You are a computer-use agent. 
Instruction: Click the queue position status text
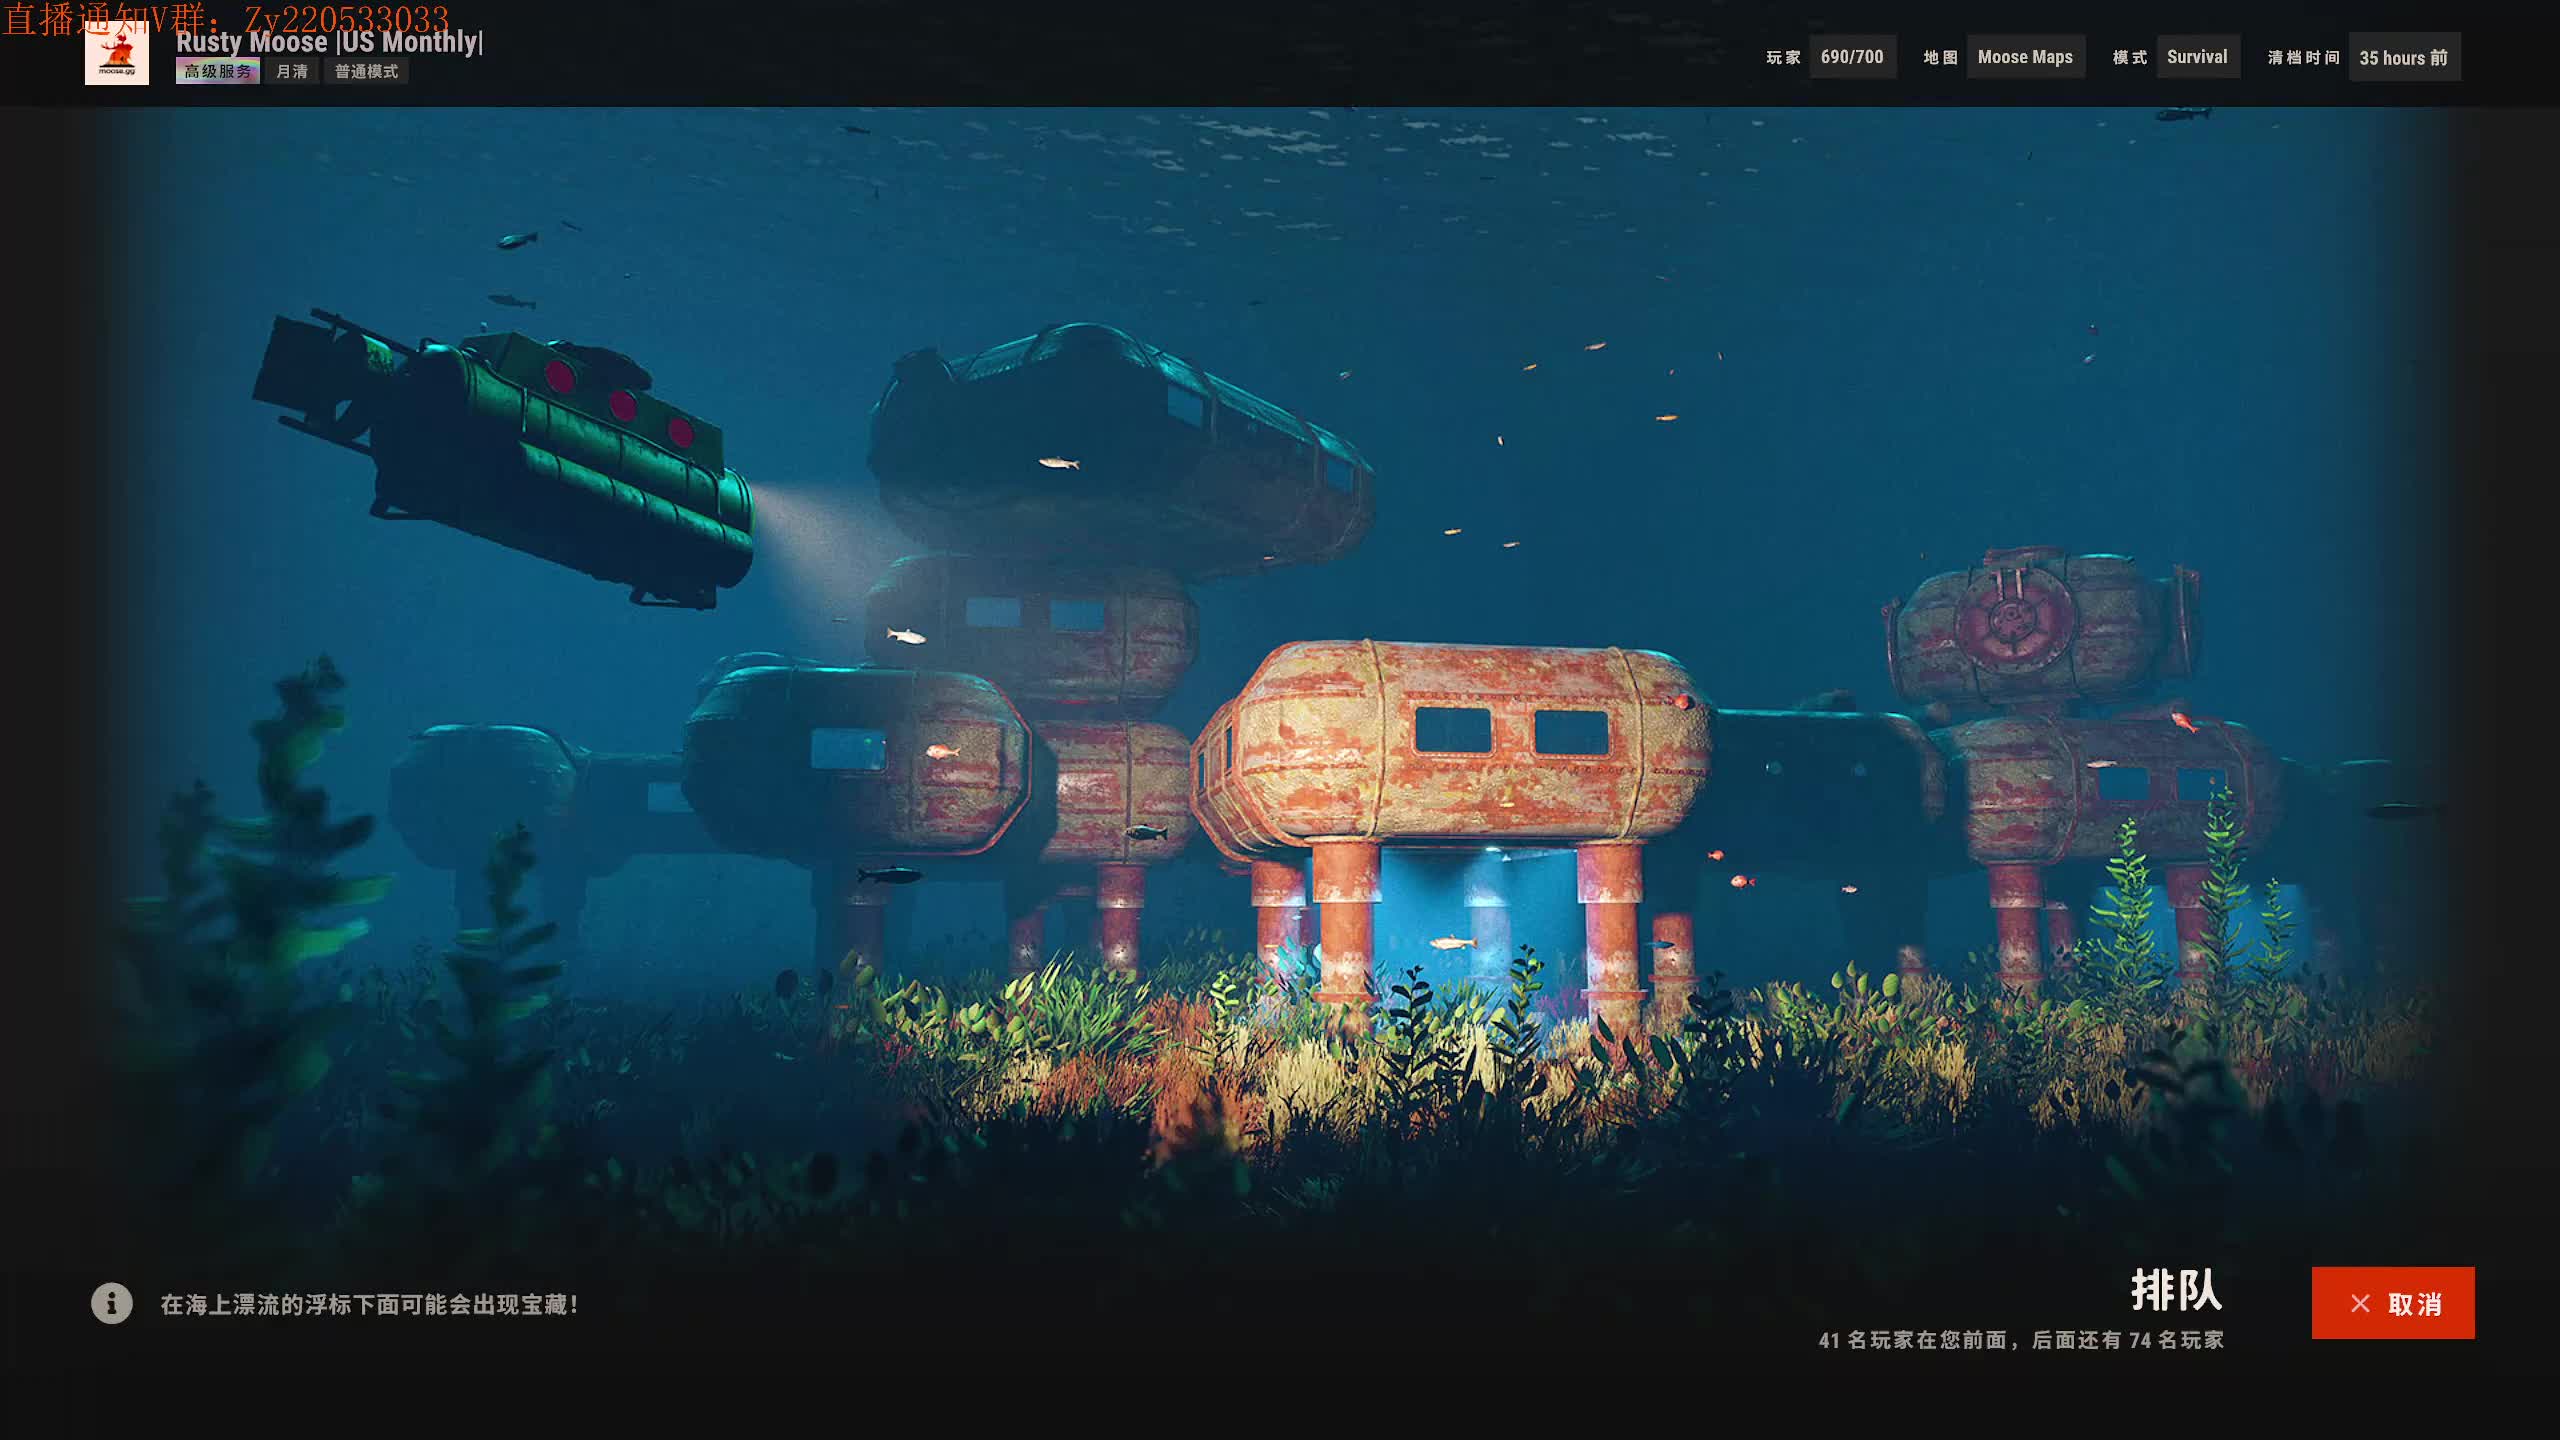click(x=2021, y=1340)
